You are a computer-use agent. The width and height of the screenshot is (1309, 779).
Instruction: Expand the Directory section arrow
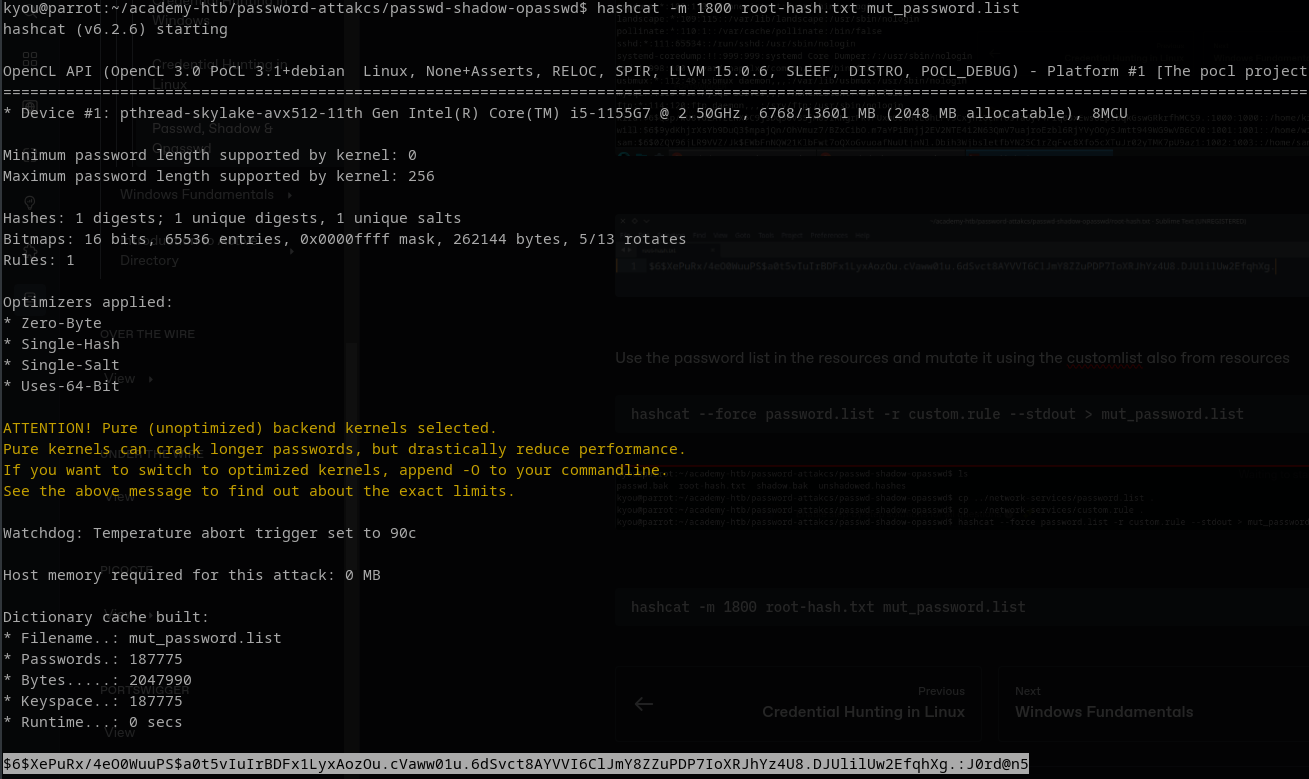pyautogui.click(x=290, y=250)
